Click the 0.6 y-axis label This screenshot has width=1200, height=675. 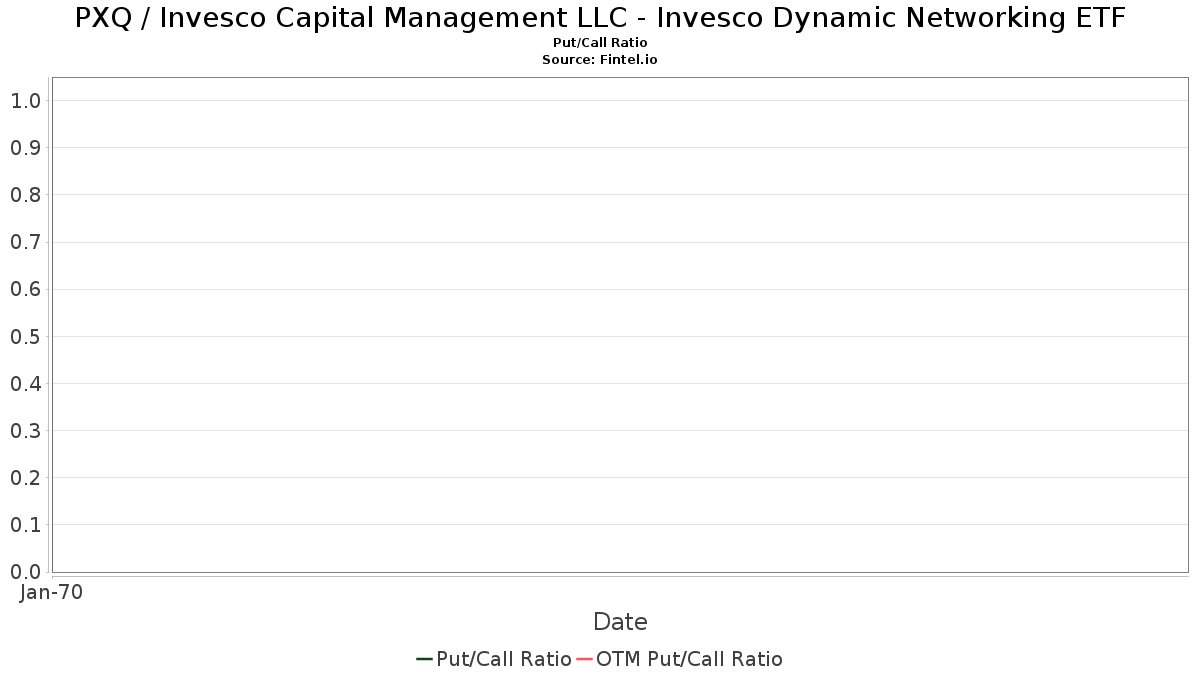pyautogui.click(x=26, y=289)
